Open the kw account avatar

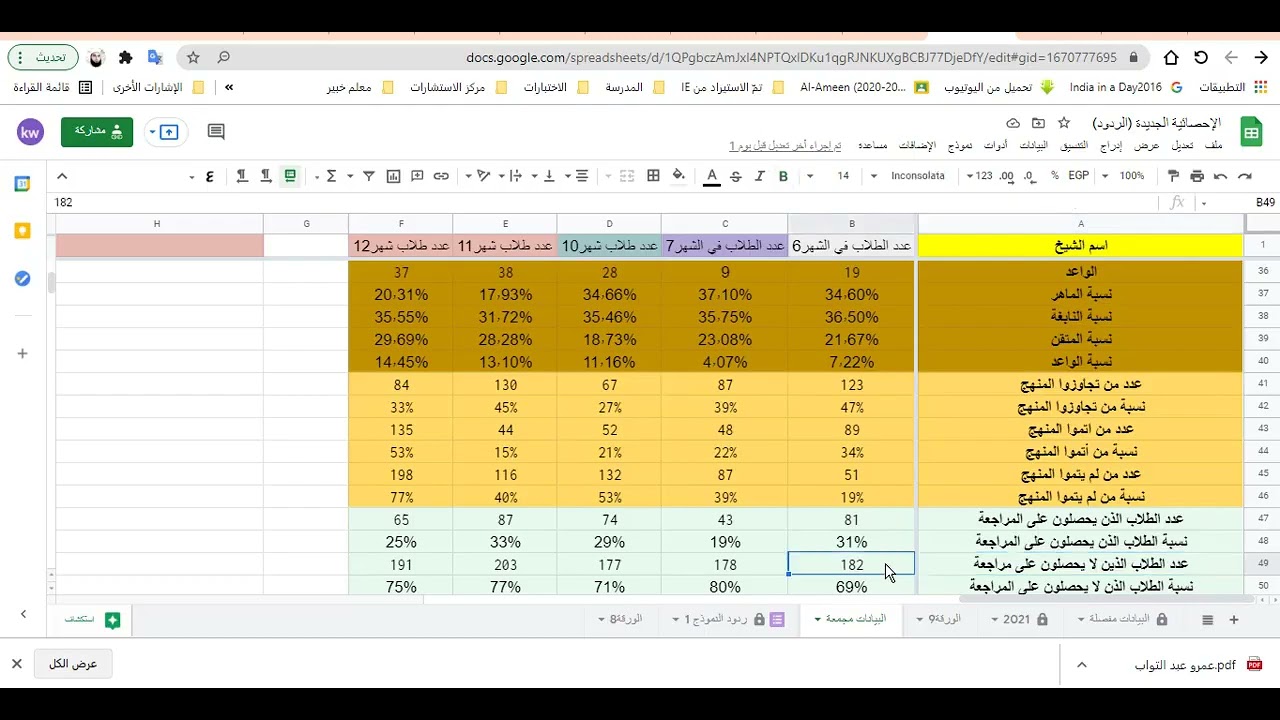point(30,132)
